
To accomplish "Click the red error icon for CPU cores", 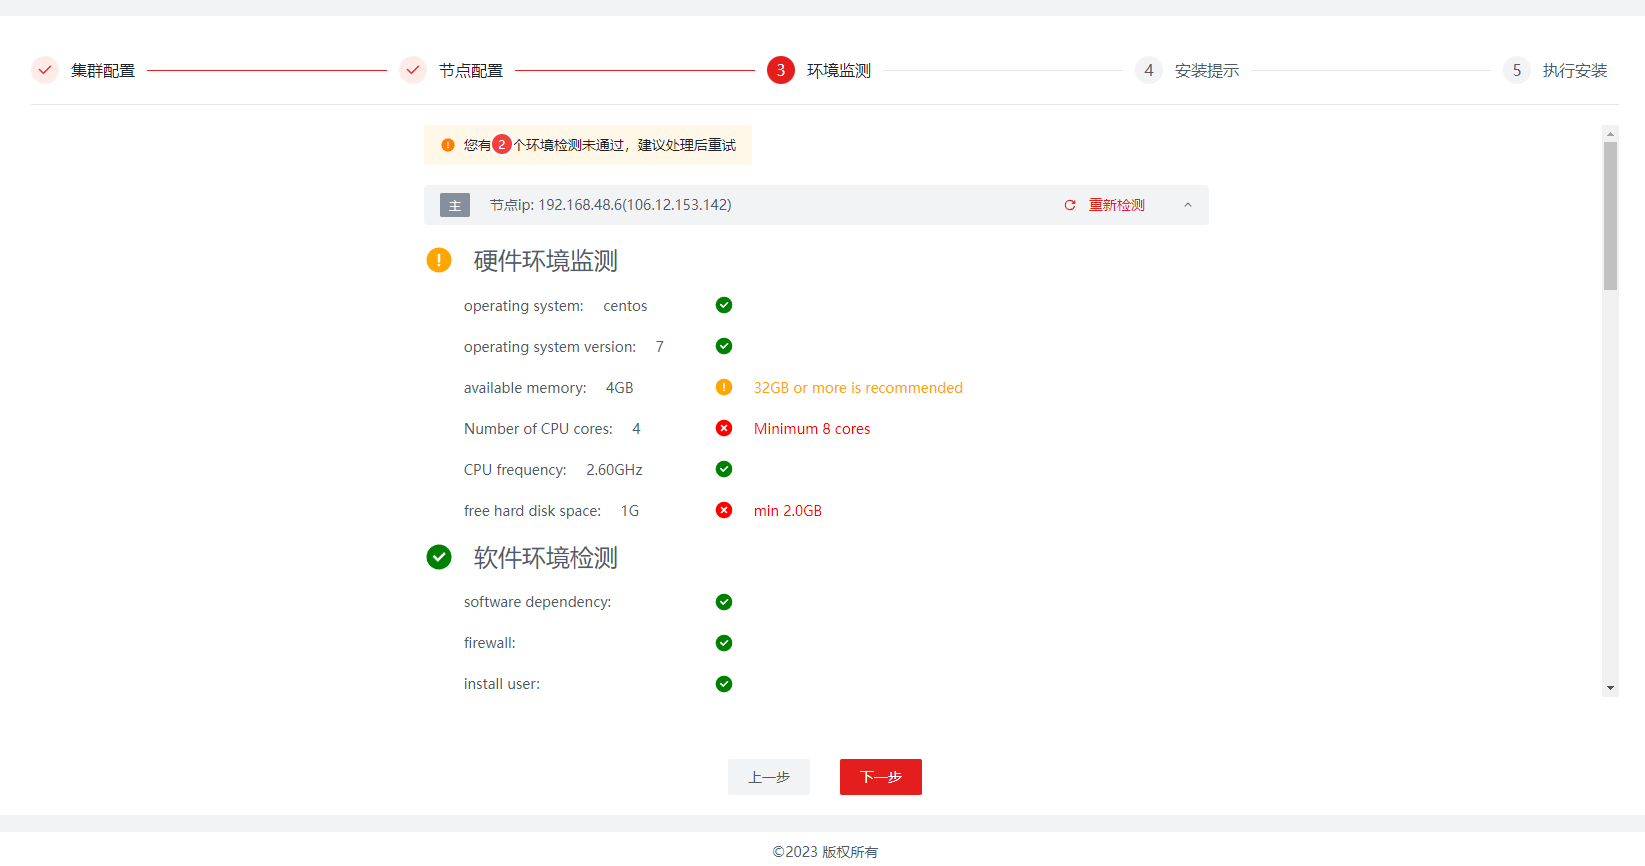I will [x=724, y=428].
